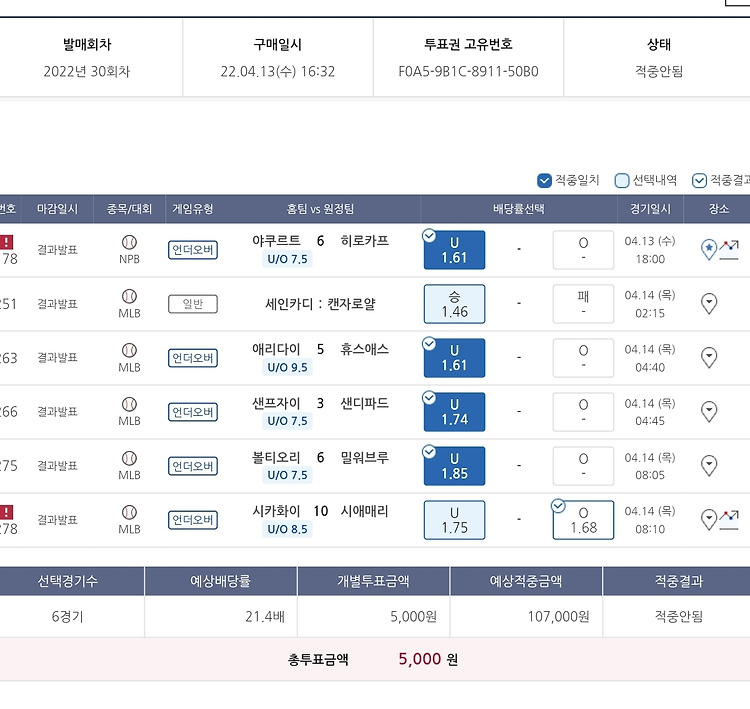Select U 1.74 odds for 샌프자이 game

click(454, 412)
